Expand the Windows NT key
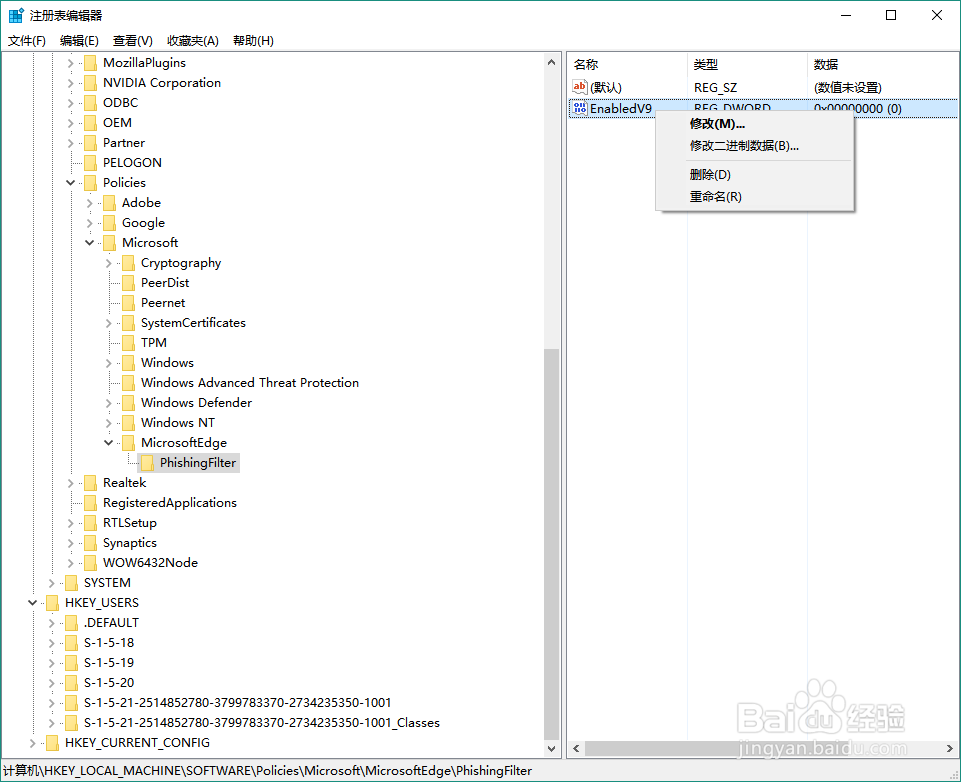 point(108,423)
